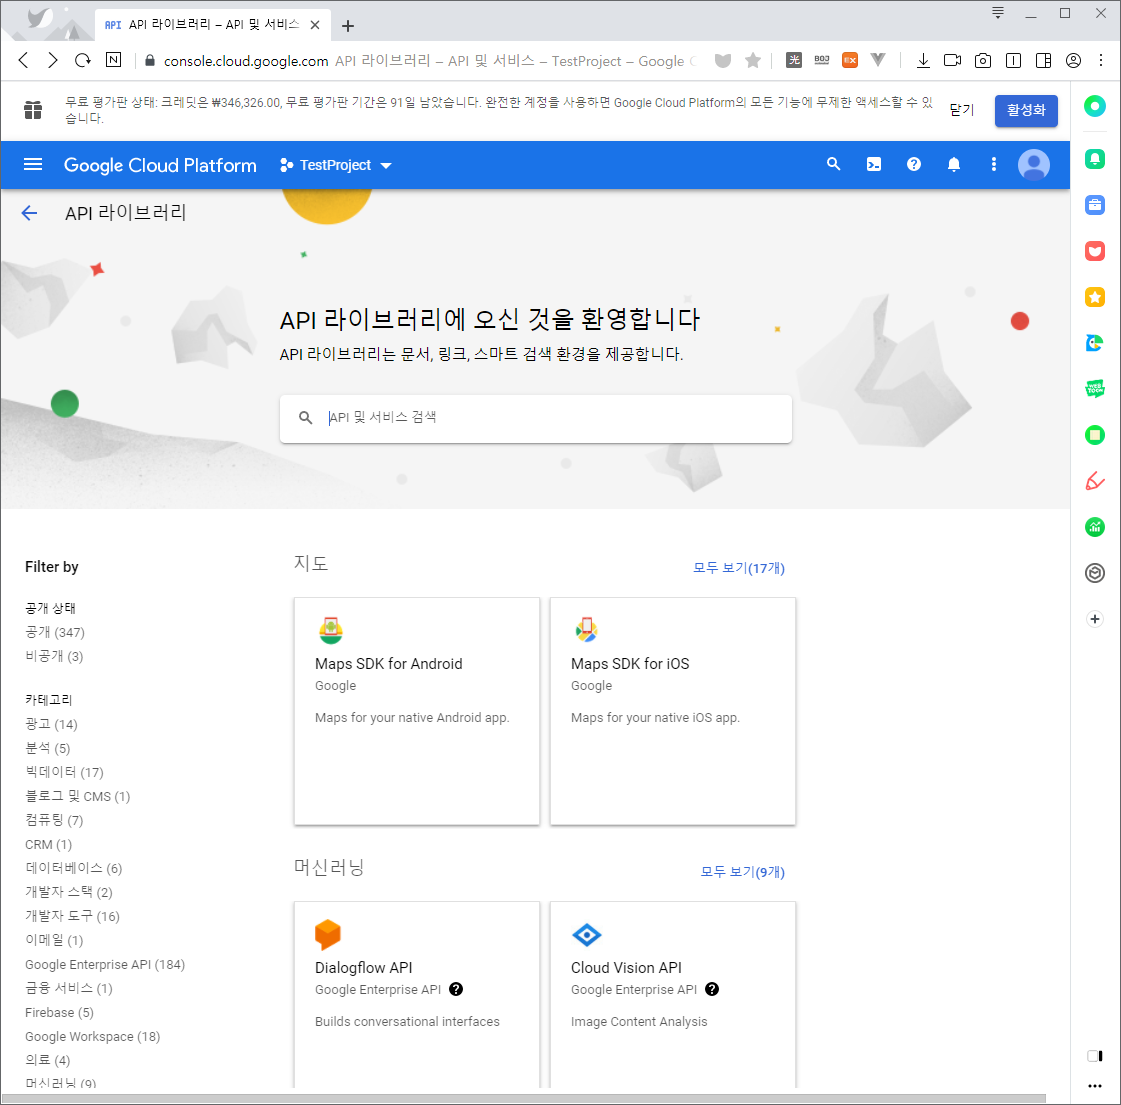The height and width of the screenshot is (1105, 1121).
Task: Filter by category 이메일 (1)
Action: point(54,940)
